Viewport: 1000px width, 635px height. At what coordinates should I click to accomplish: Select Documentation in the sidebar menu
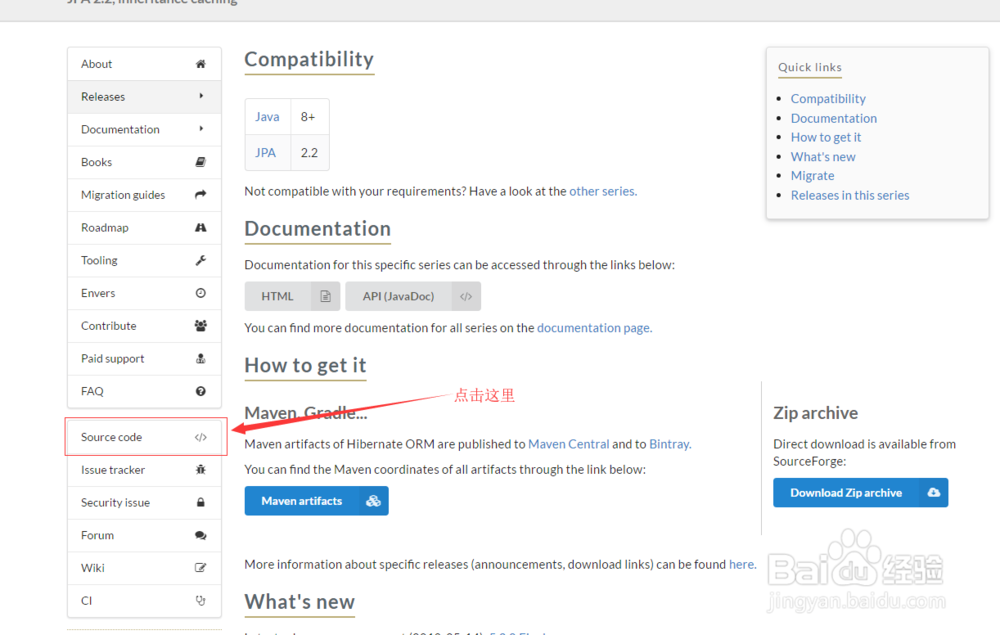(144, 129)
